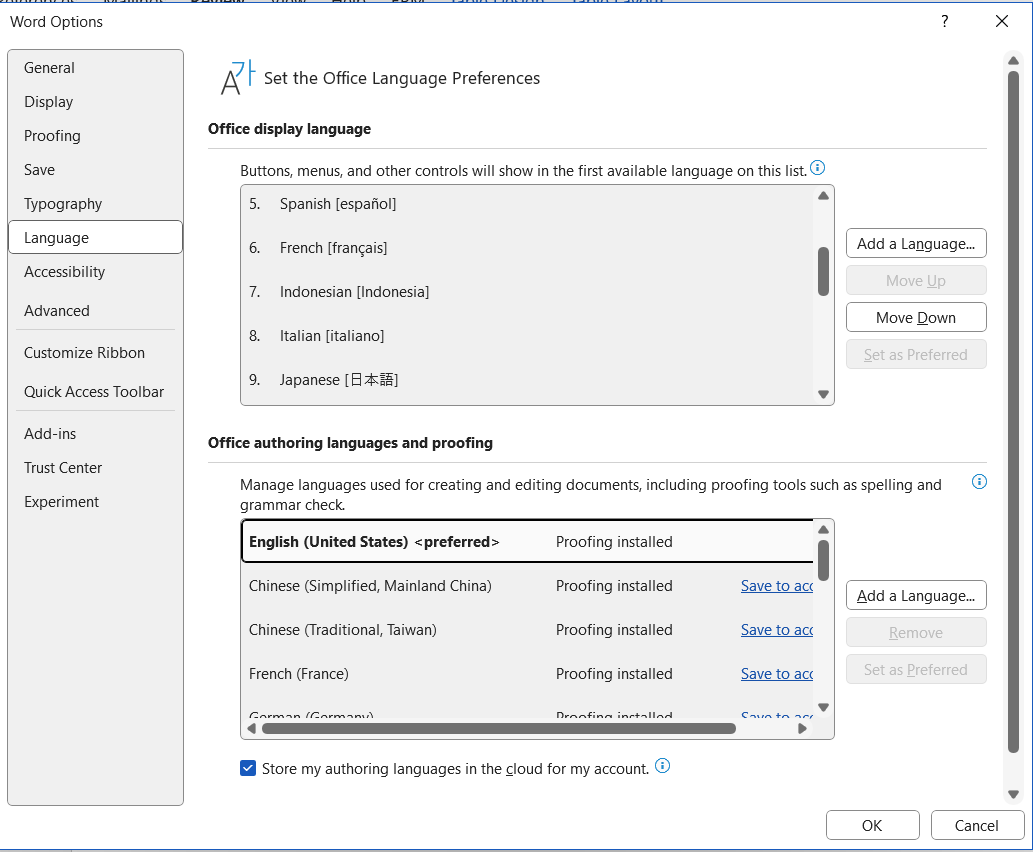Click the info icon beside the cloud storage checkbox
The height and width of the screenshot is (852, 1033).
[662, 768]
